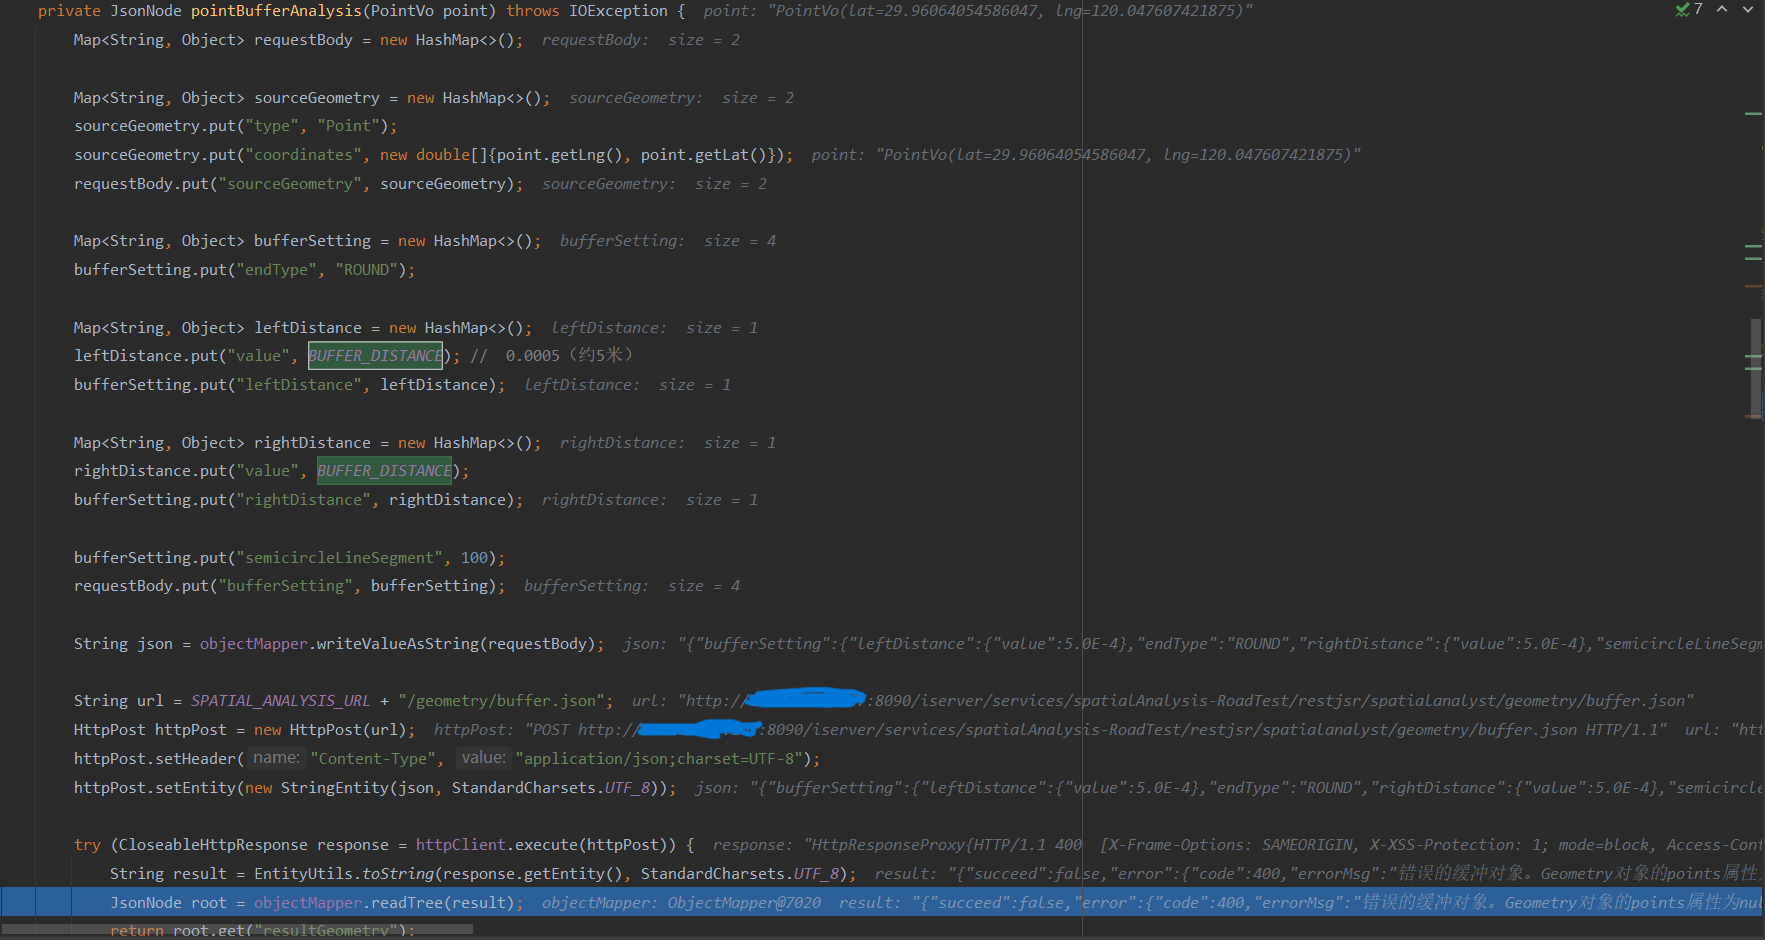This screenshot has width=1765, height=940.
Task: Jump to previous highlighted problem arrow
Action: point(1722,10)
